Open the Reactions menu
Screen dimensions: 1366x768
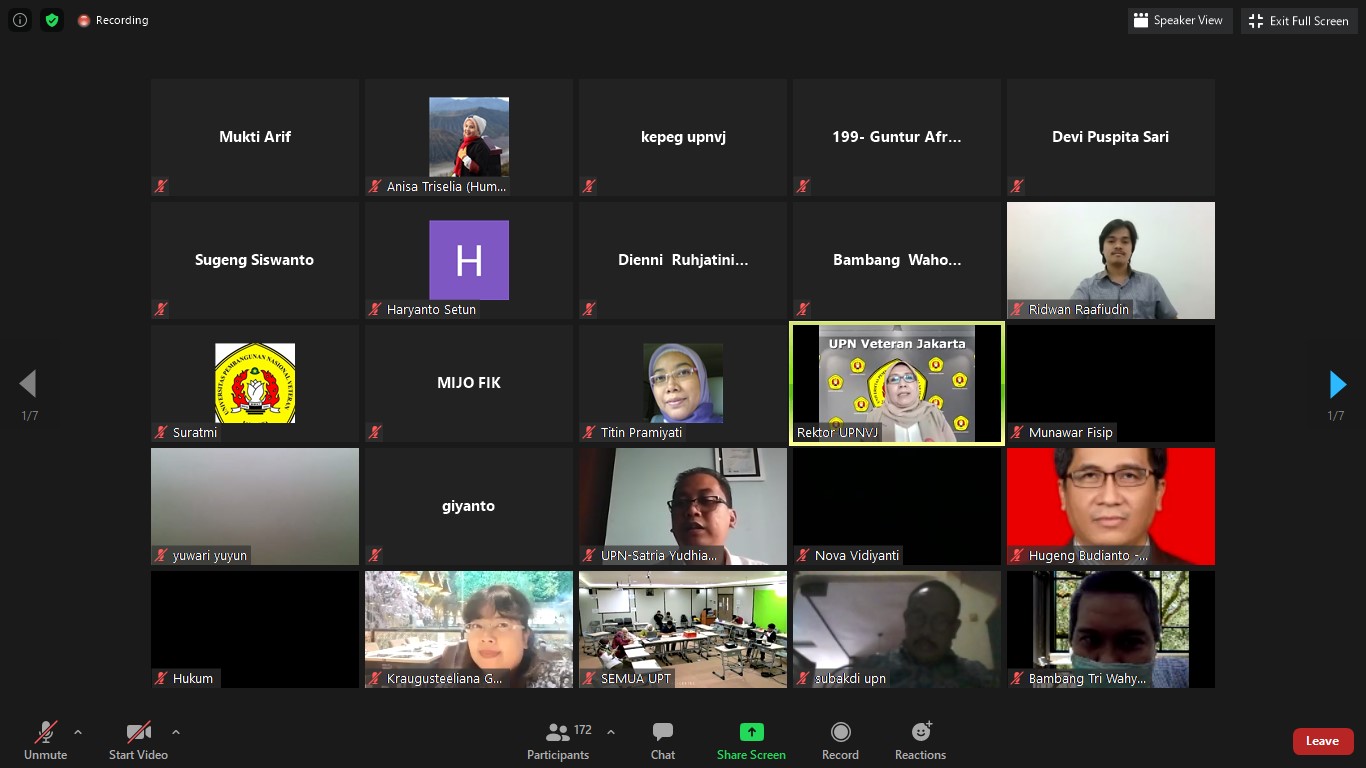[920, 741]
